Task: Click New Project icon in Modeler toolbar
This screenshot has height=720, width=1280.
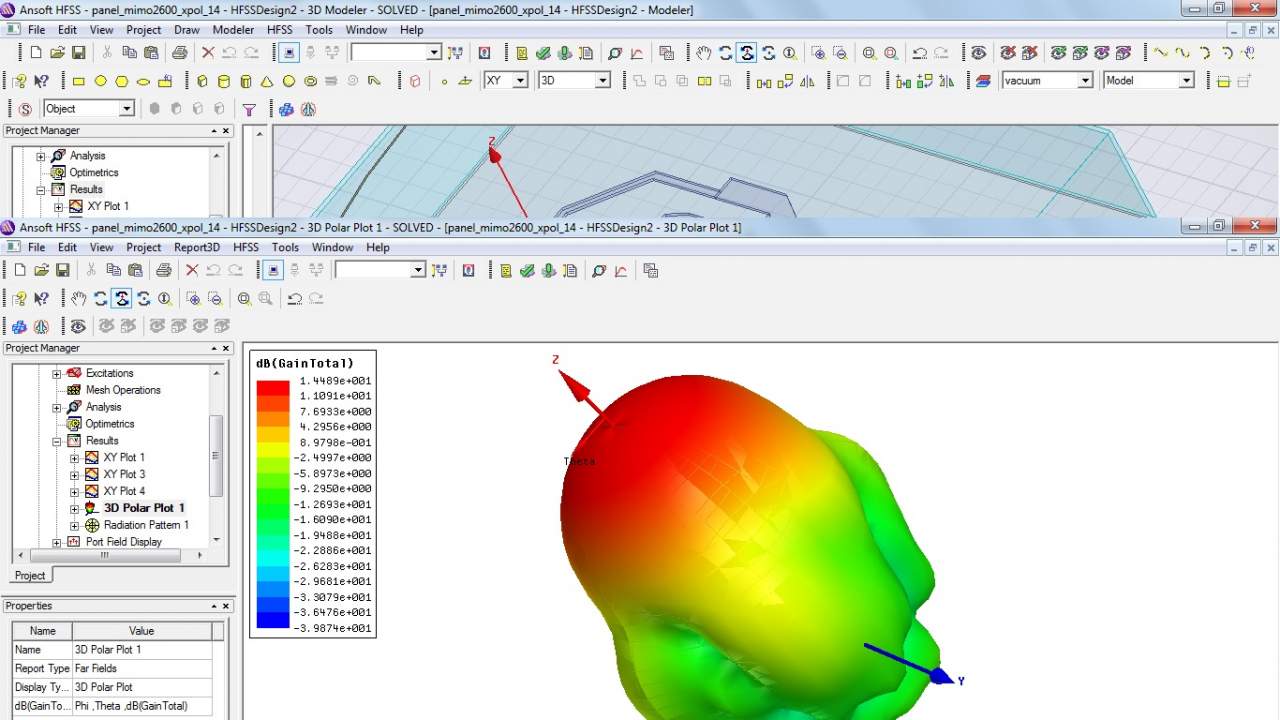Action: [36, 53]
